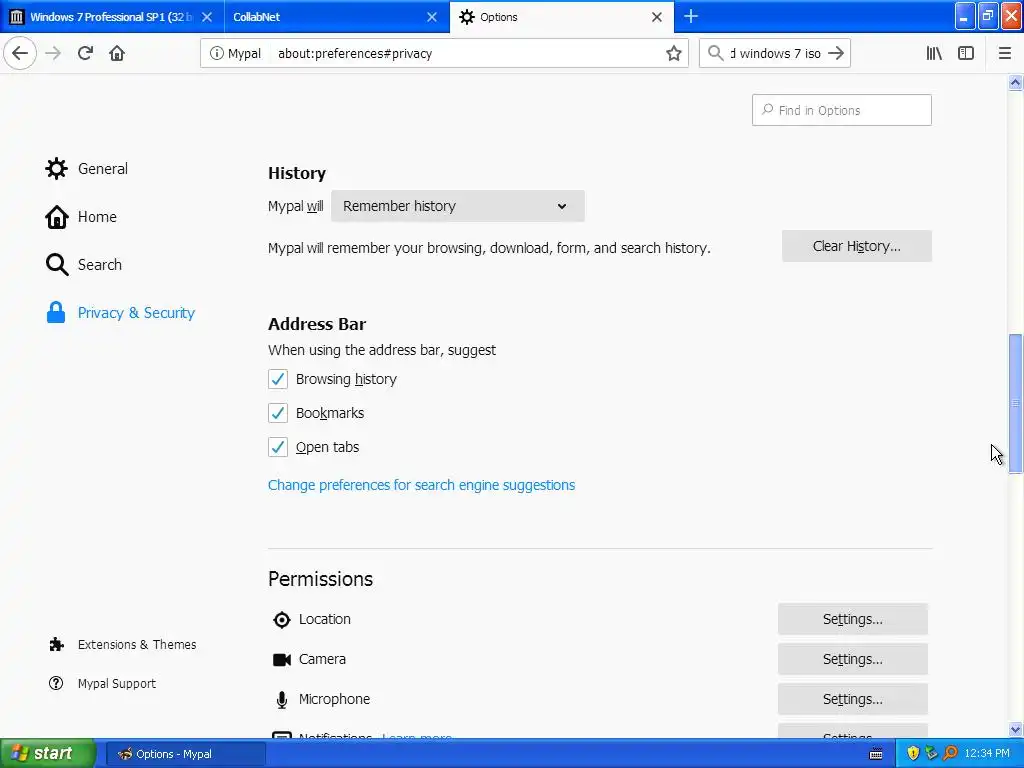Screen dimensions: 1024x768
Task: Submit search with the go arrow
Action: [836, 53]
